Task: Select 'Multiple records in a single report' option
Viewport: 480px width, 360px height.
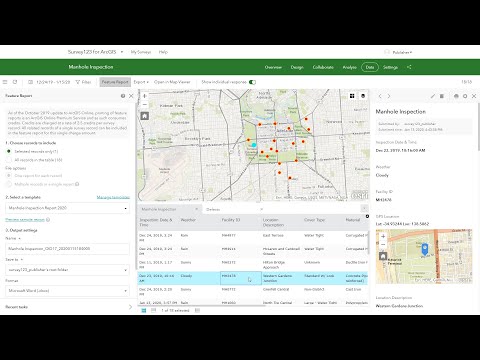Action: coord(9,184)
